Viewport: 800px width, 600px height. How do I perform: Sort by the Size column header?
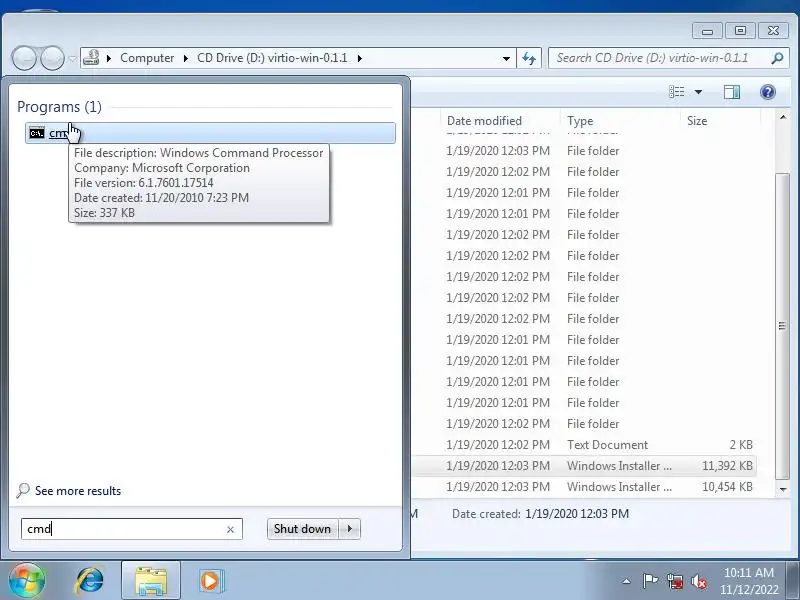(x=697, y=121)
